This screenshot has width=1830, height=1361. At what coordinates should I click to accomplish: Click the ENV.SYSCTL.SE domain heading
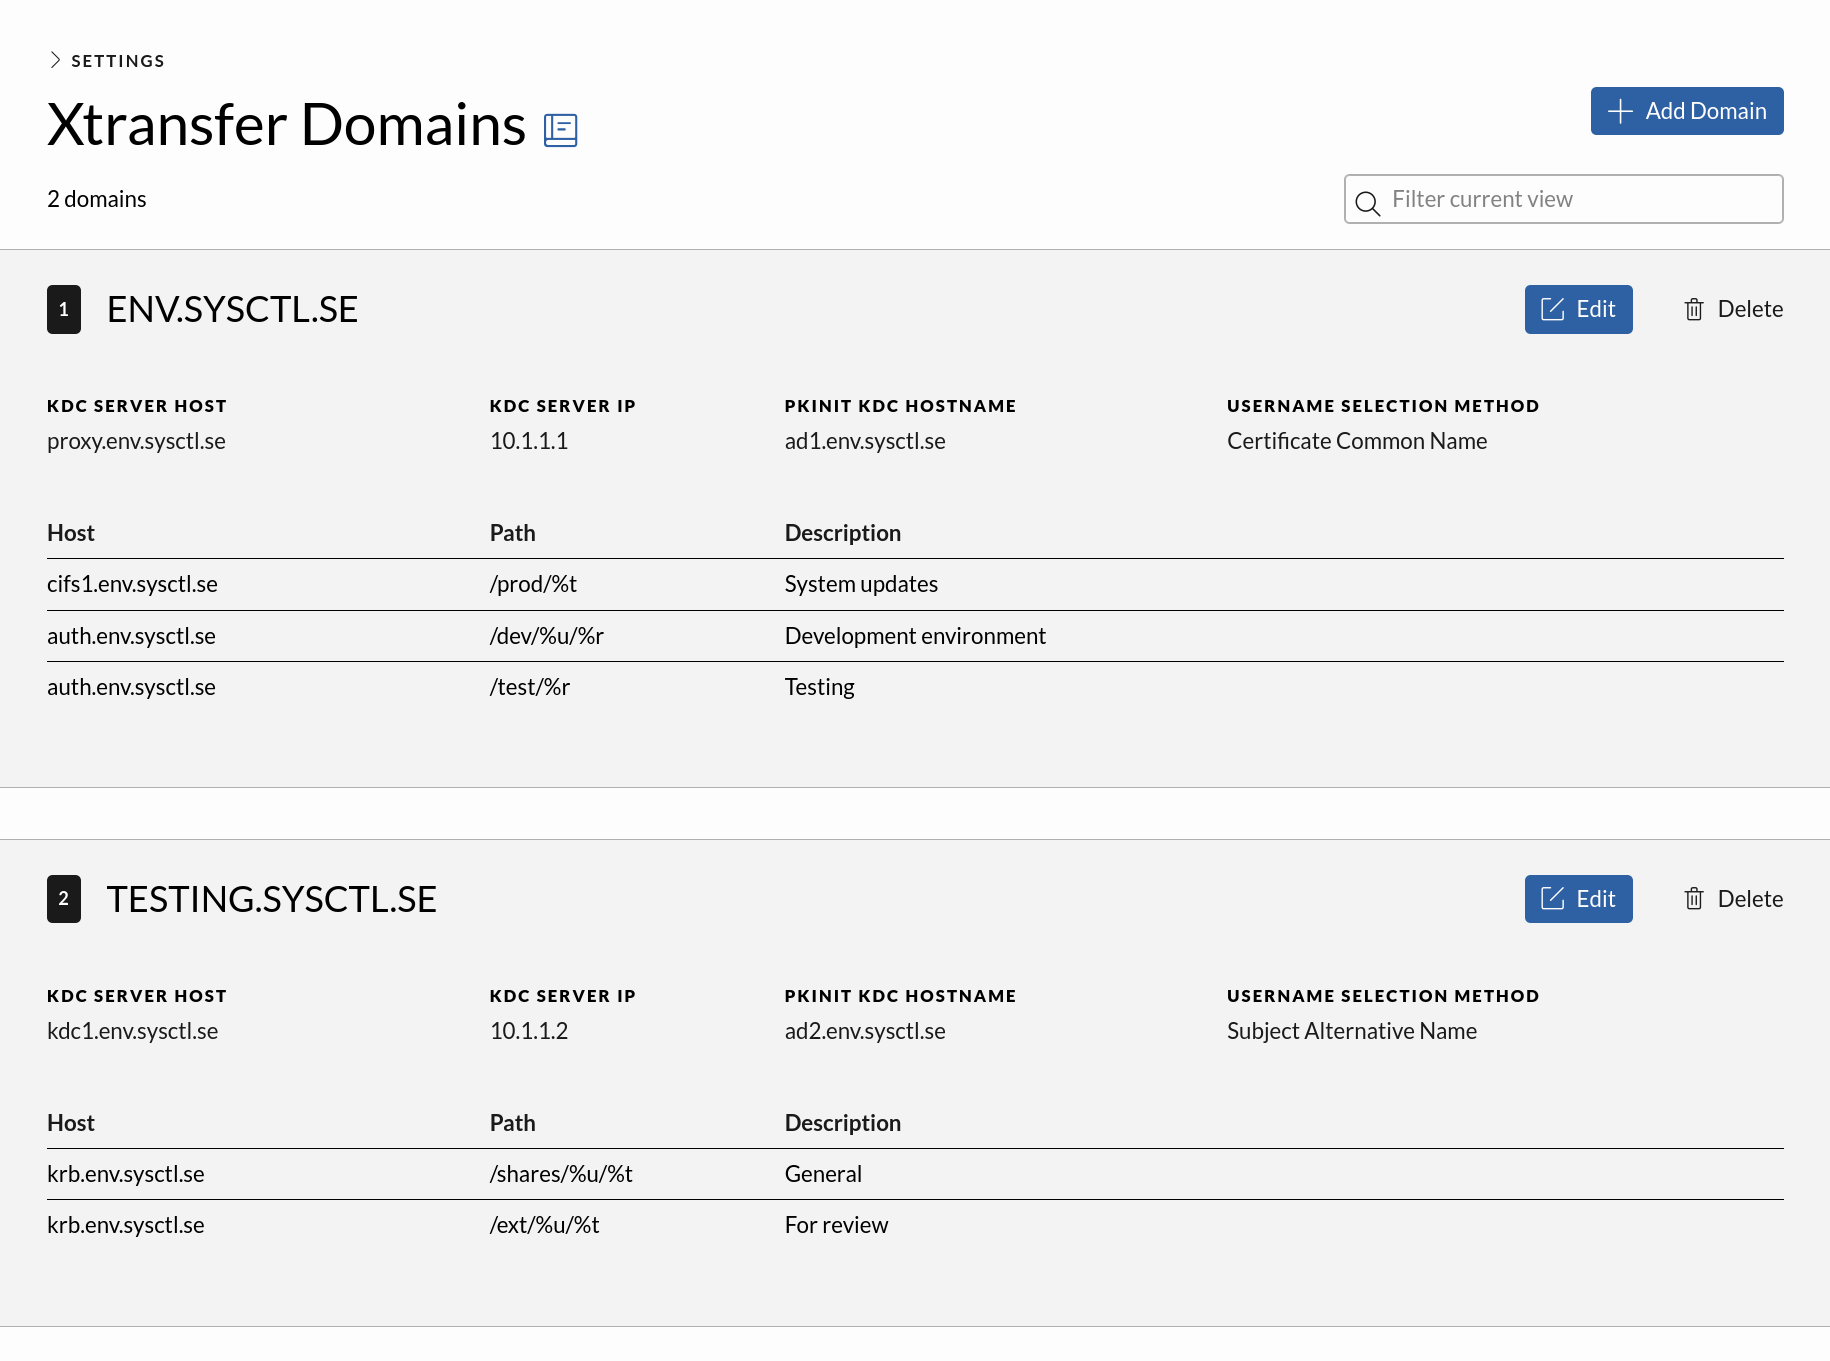(x=232, y=310)
